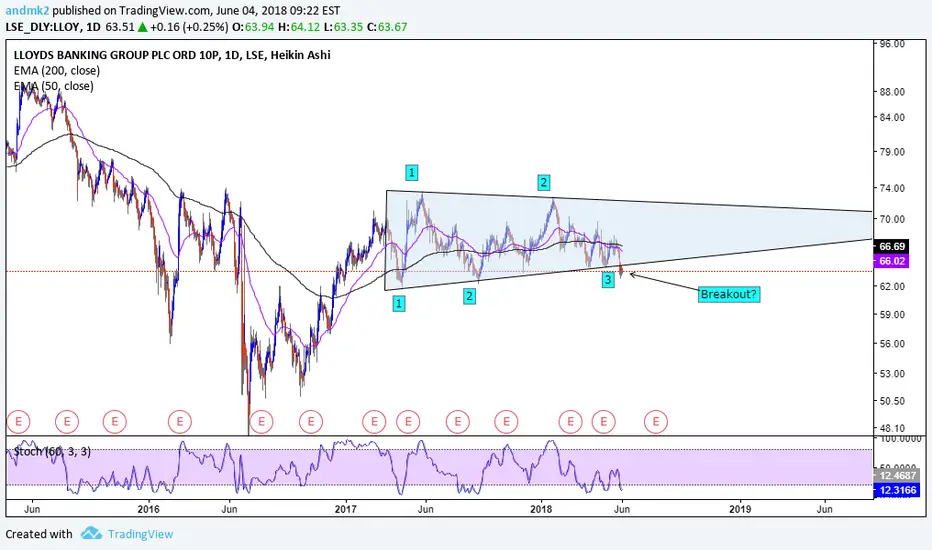
Task: Select the label 2 below the lower trendline
Action: 470,296
